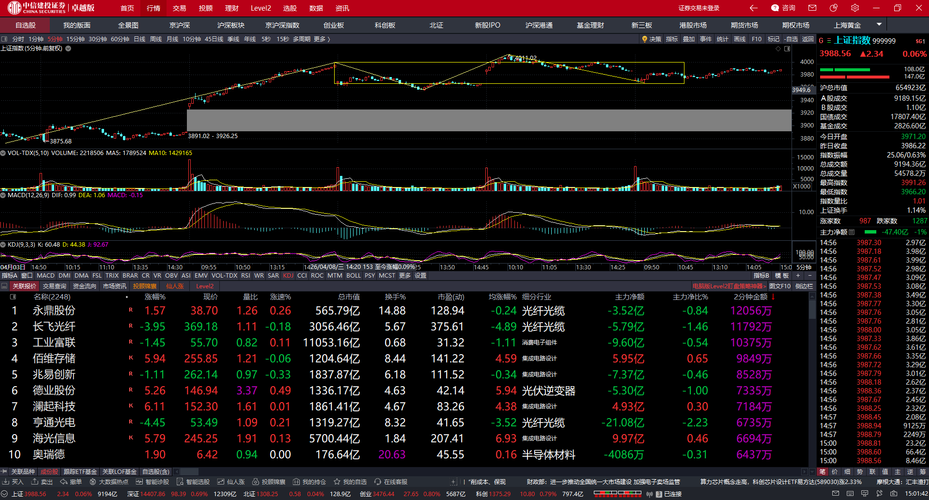Switch to 港股市场 tab
This screenshot has height=500, width=929.
click(x=693, y=25)
